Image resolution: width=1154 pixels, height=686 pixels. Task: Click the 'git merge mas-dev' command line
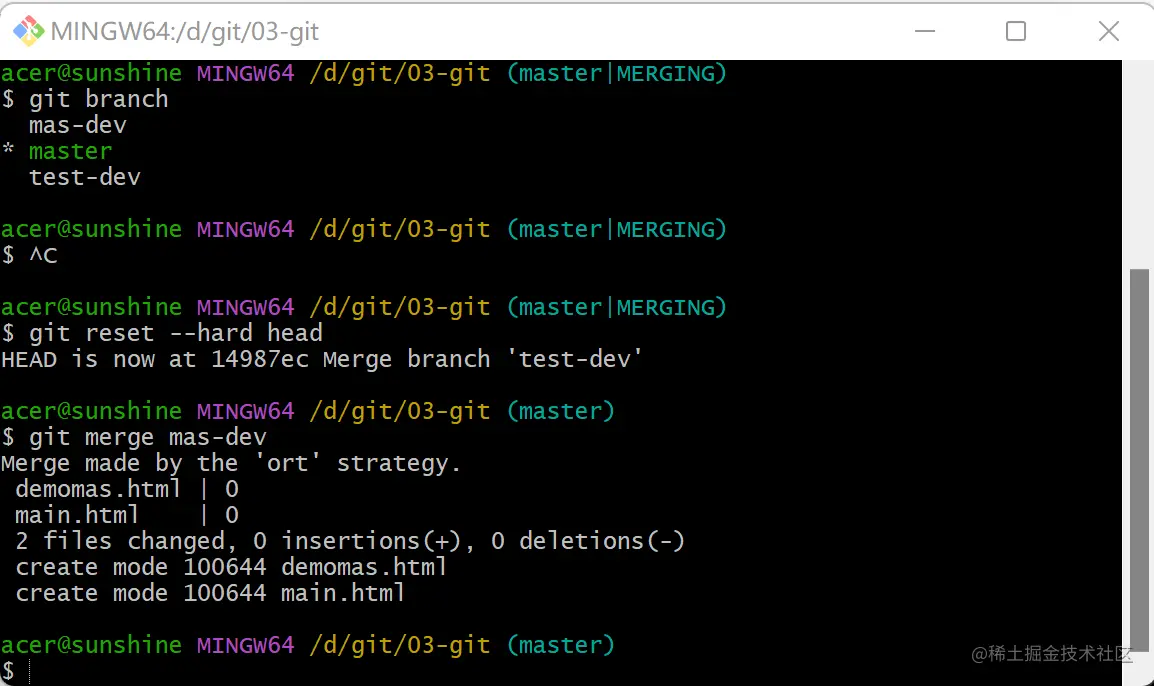[147, 437]
